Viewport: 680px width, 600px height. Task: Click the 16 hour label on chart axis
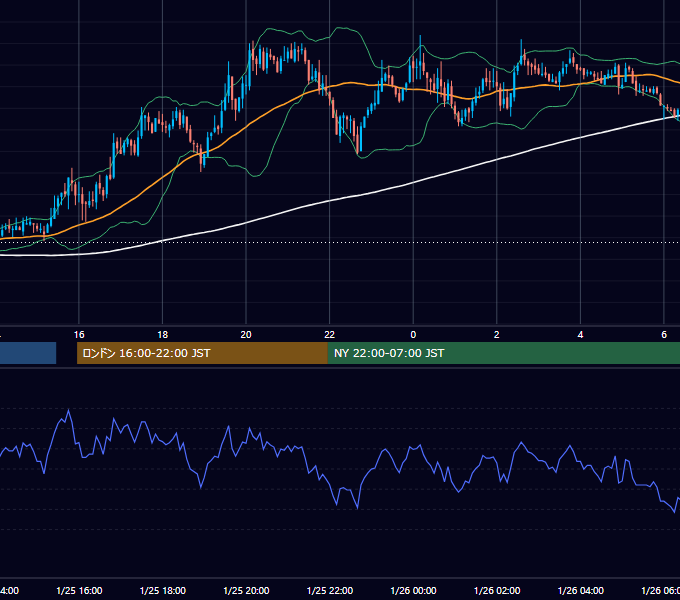click(x=79, y=335)
